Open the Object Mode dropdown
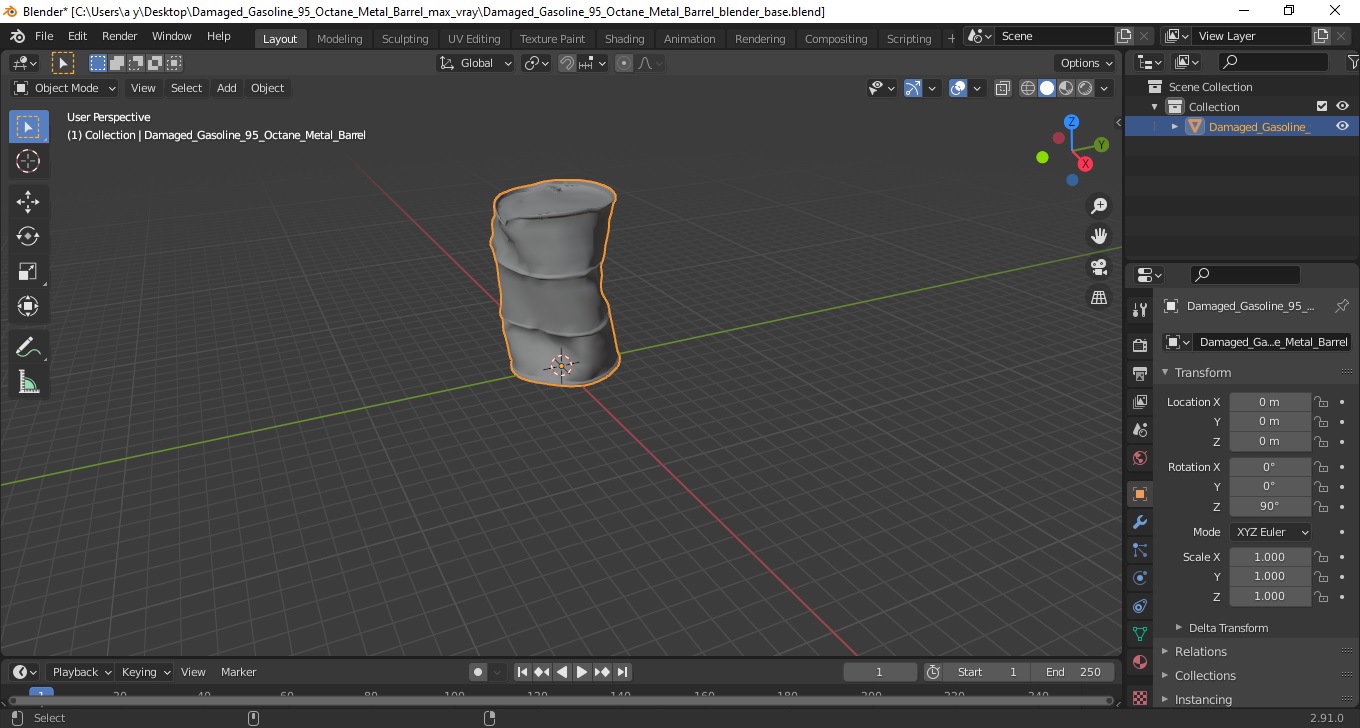 [65, 88]
